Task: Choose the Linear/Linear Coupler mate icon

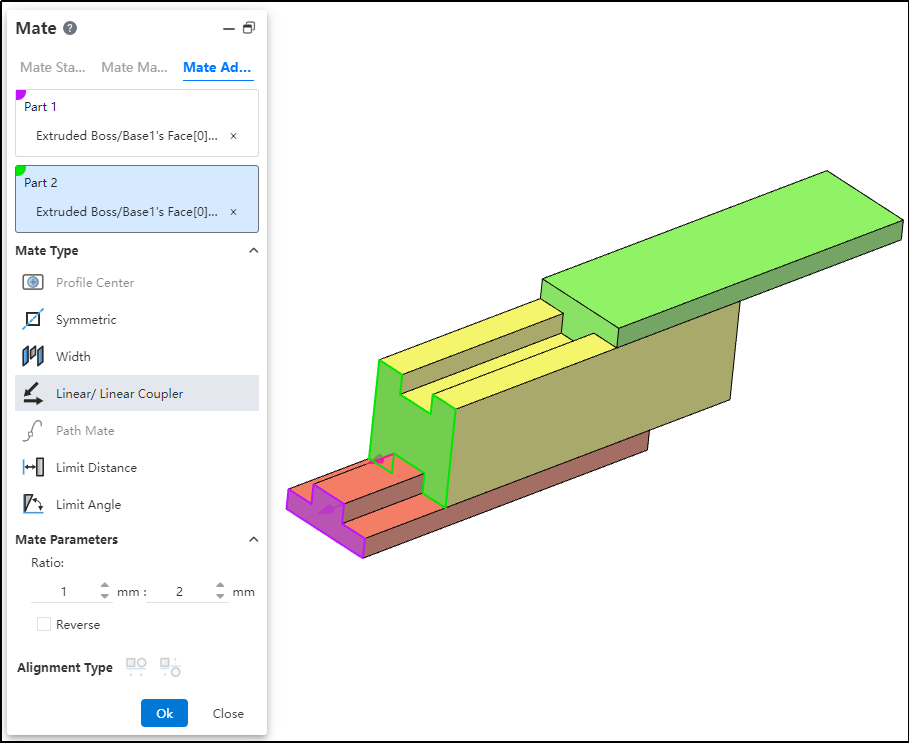Action: (33, 394)
